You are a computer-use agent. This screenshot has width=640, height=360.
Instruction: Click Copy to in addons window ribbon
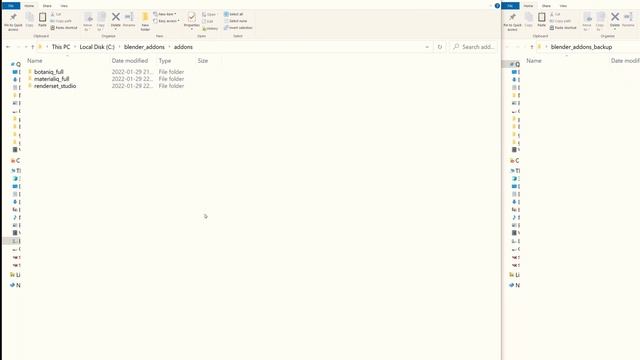[x=101, y=21]
